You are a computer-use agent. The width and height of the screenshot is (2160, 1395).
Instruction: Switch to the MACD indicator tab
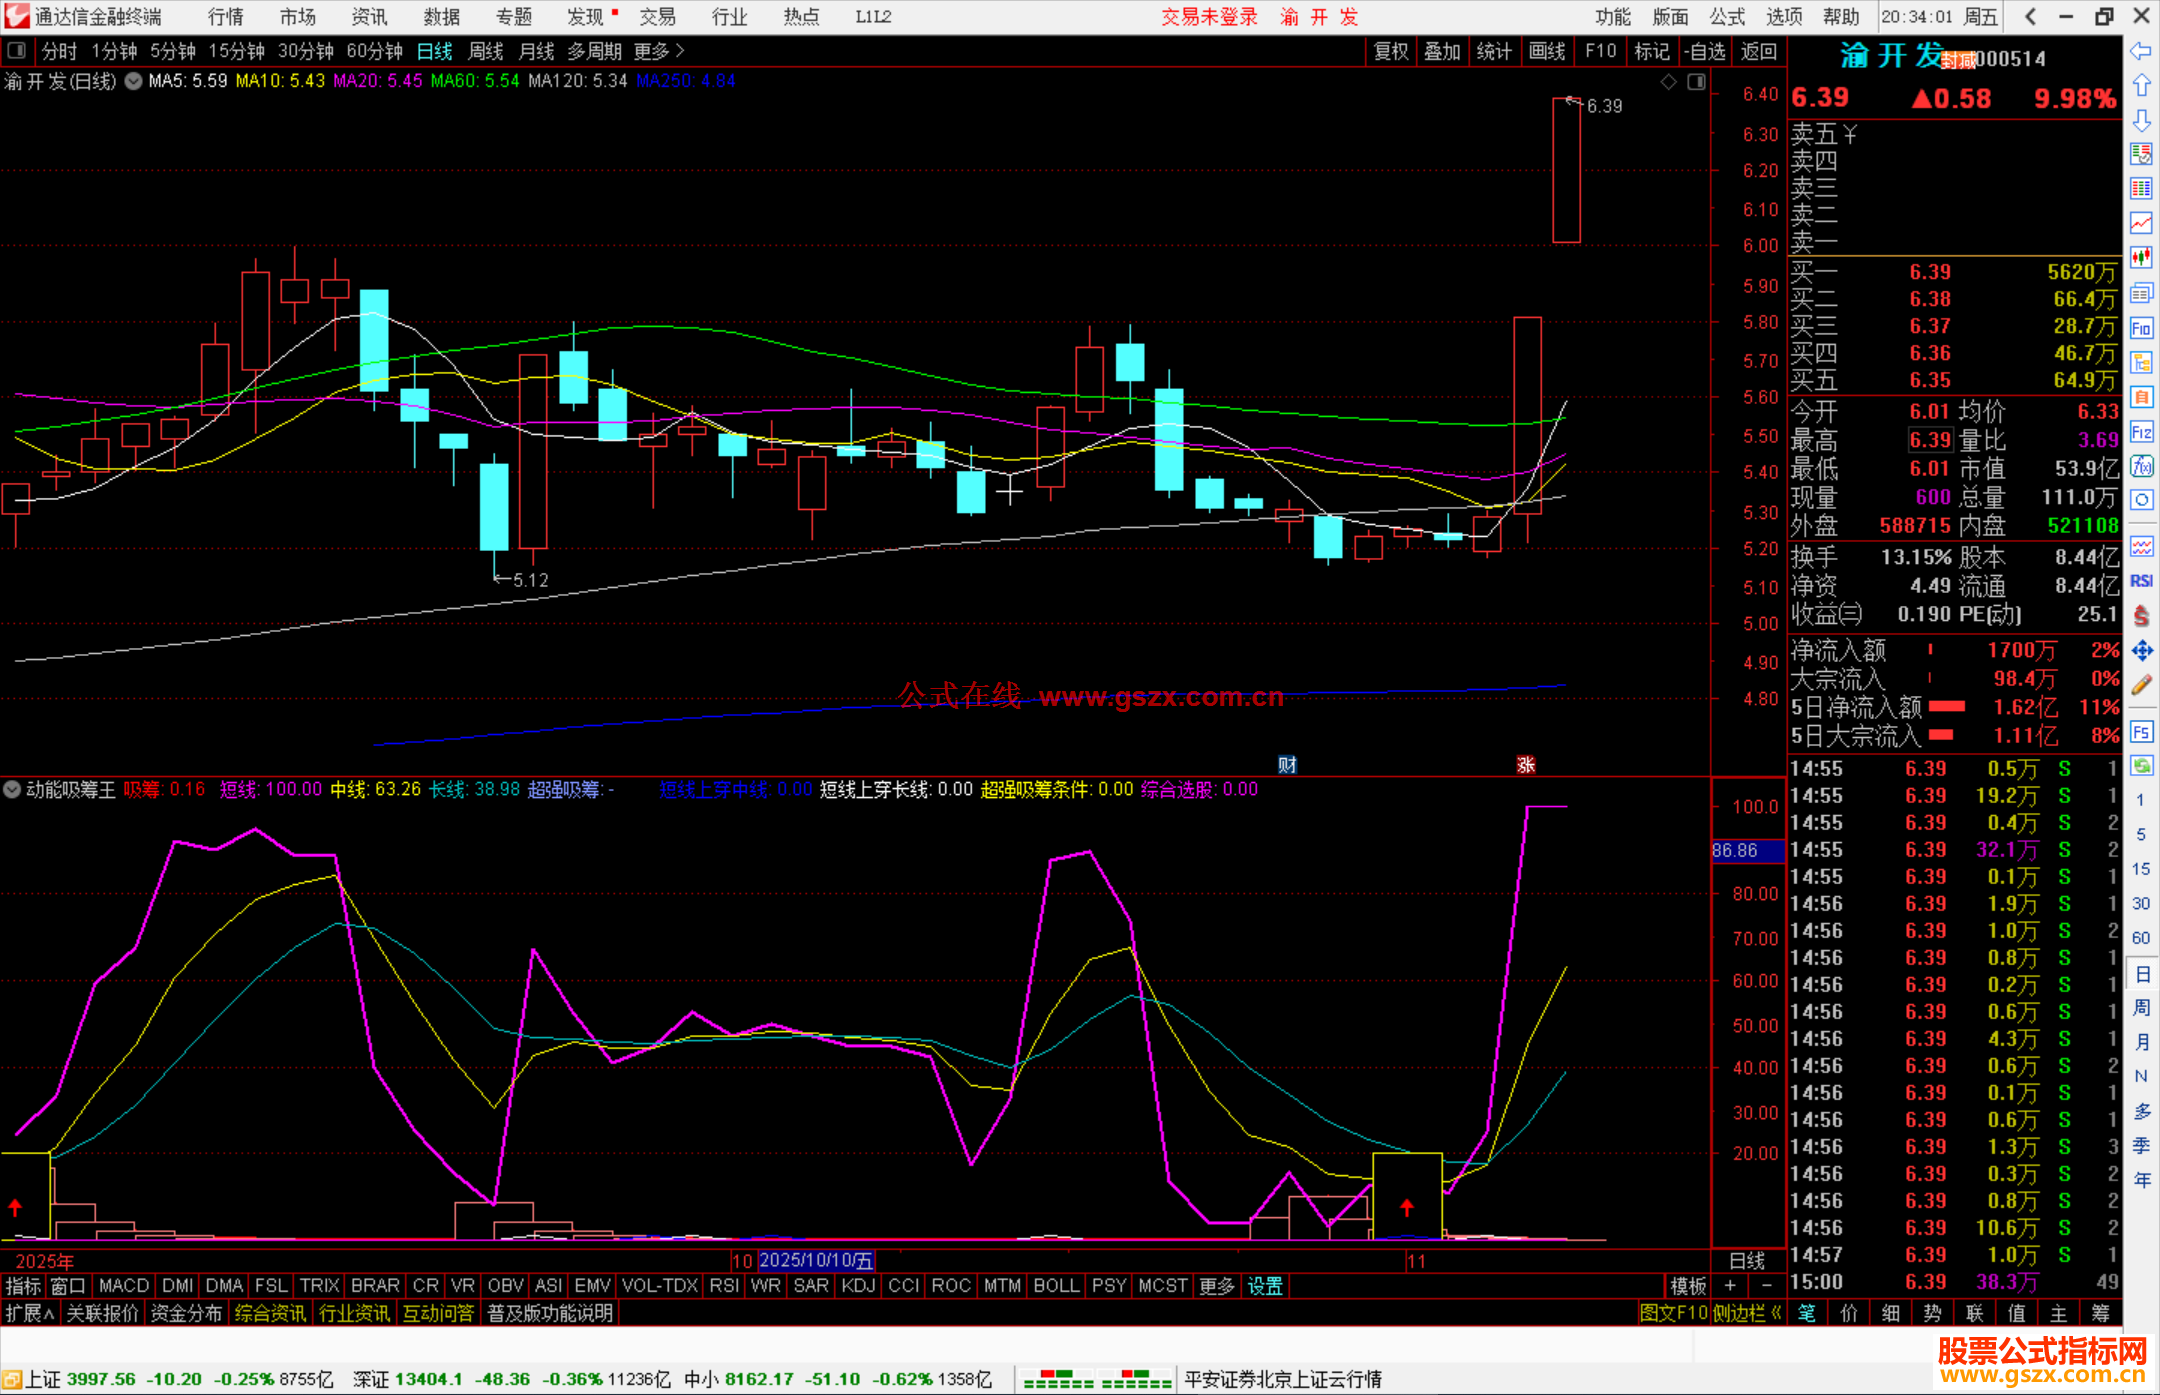pos(124,1285)
